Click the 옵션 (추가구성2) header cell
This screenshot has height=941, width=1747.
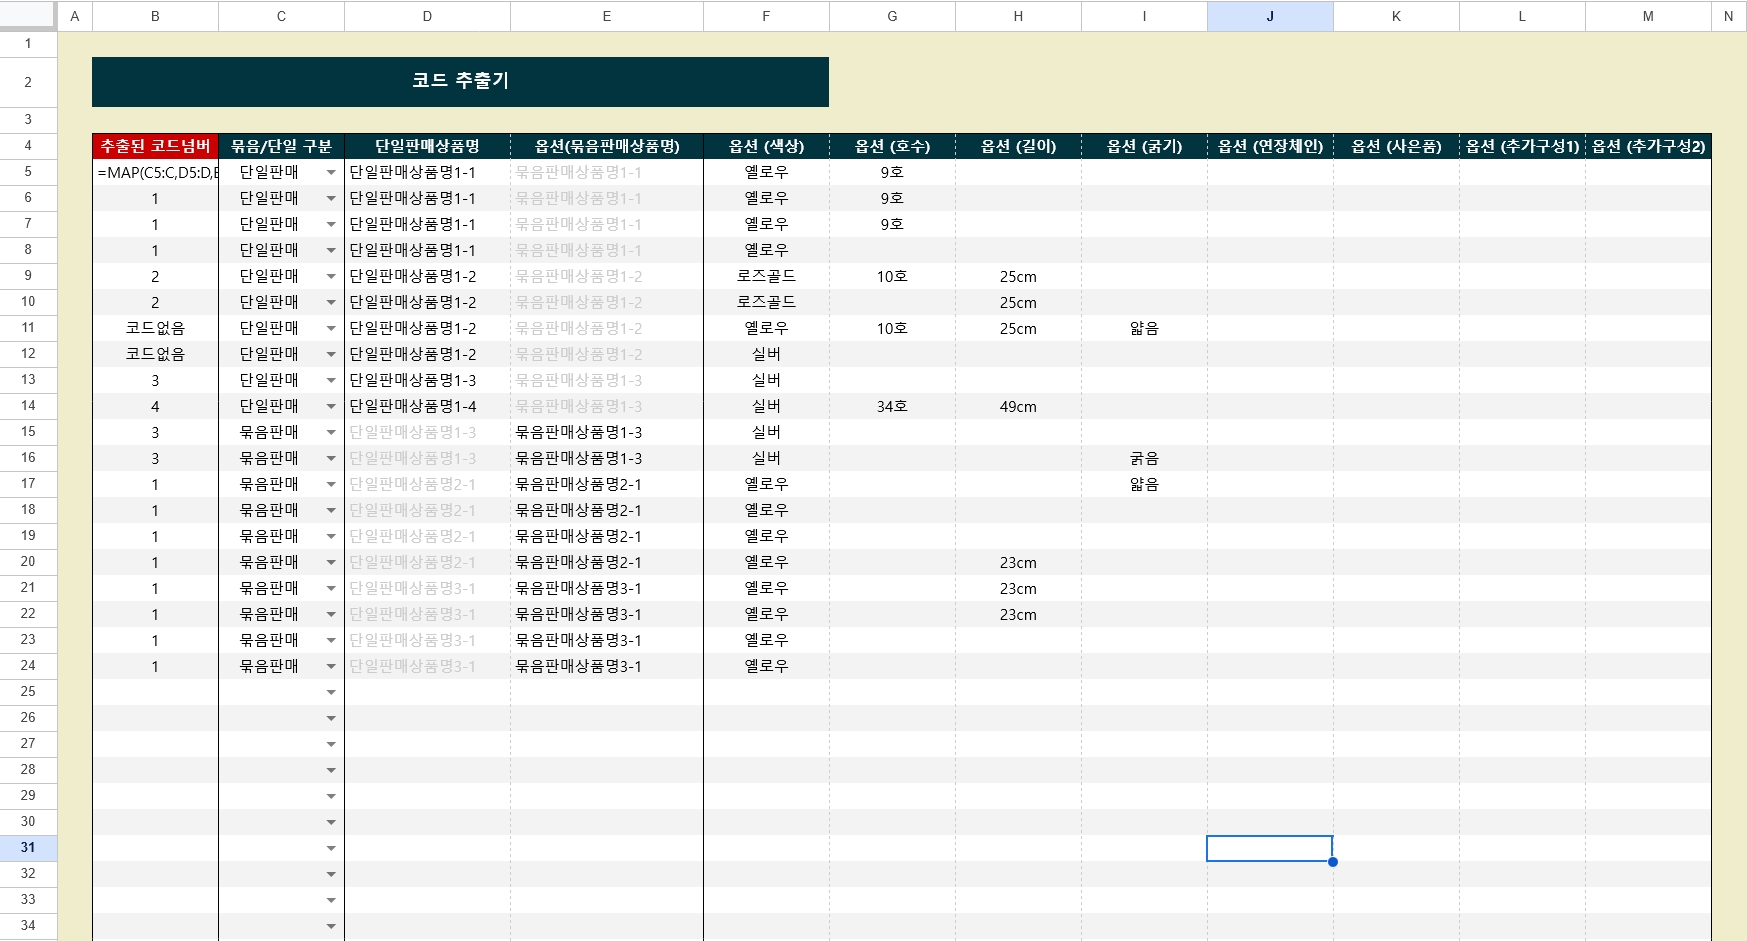tap(1648, 146)
